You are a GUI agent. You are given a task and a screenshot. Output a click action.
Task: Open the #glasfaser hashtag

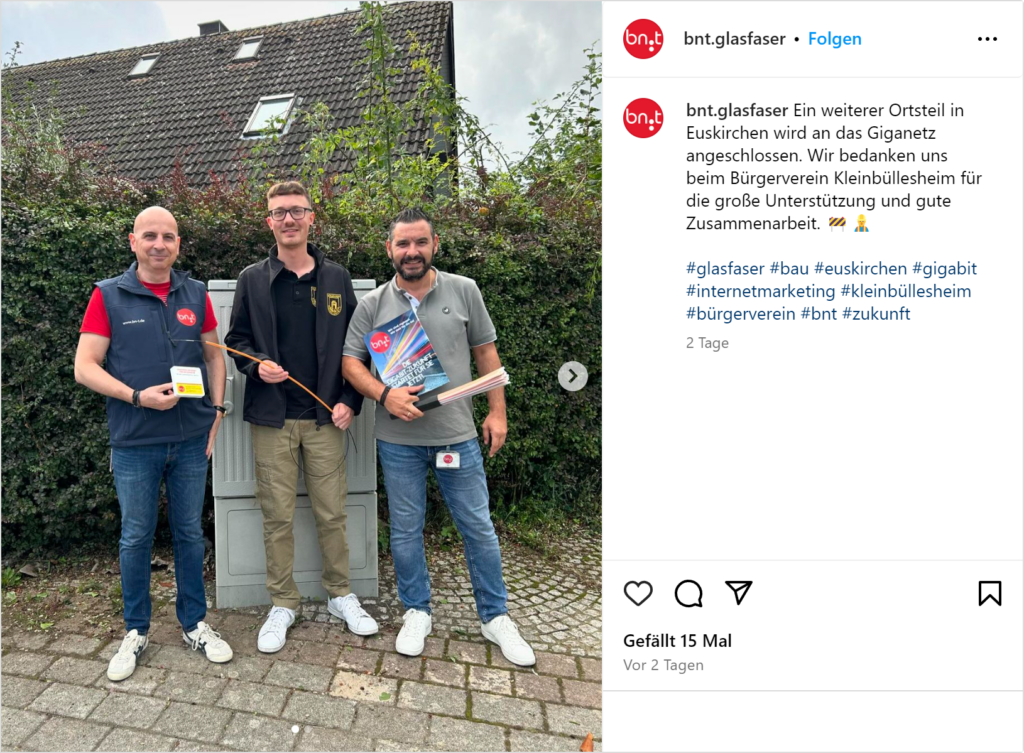pos(725,268)
